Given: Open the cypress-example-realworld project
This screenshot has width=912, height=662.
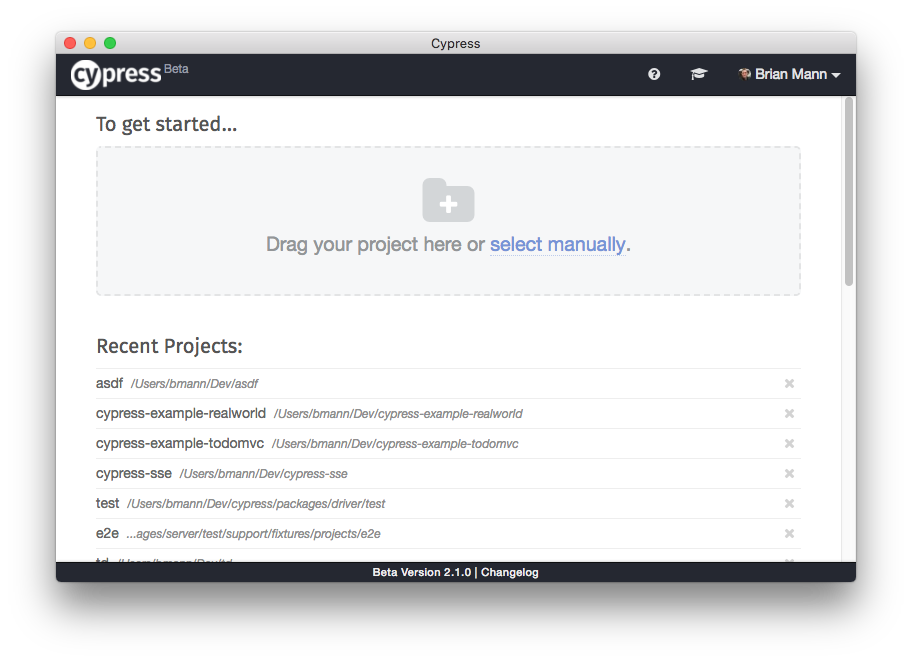Looking at the screenshot, I should tap(448, 414).
